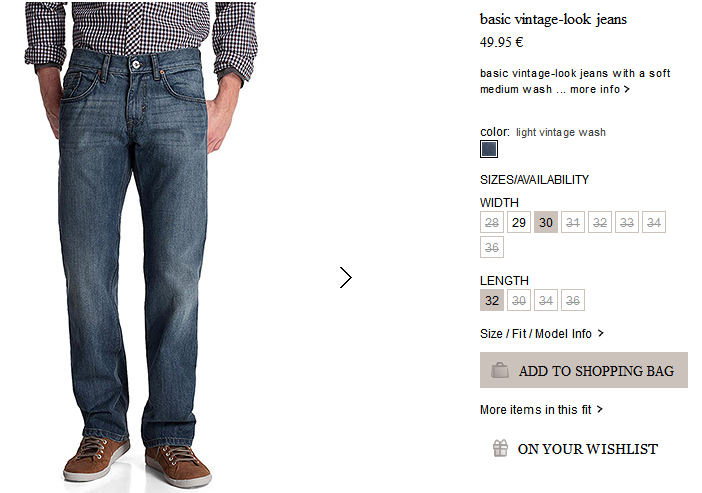Pick width option 36

pyautogui.click(x=492, y=247)
